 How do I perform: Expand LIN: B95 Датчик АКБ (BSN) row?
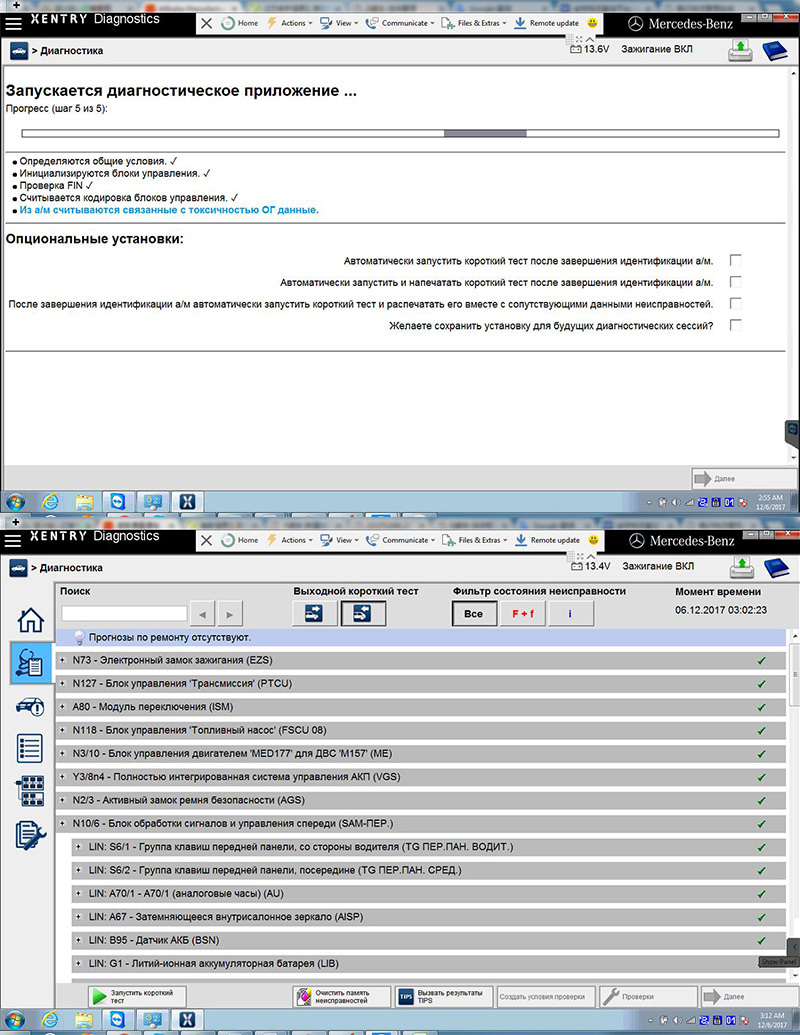point(79,940)
